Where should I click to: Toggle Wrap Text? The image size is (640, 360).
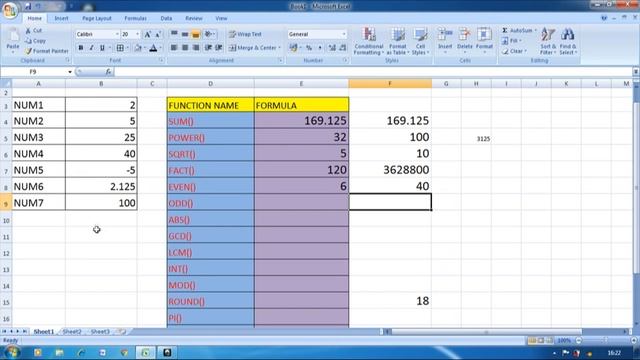pos(245,34)
